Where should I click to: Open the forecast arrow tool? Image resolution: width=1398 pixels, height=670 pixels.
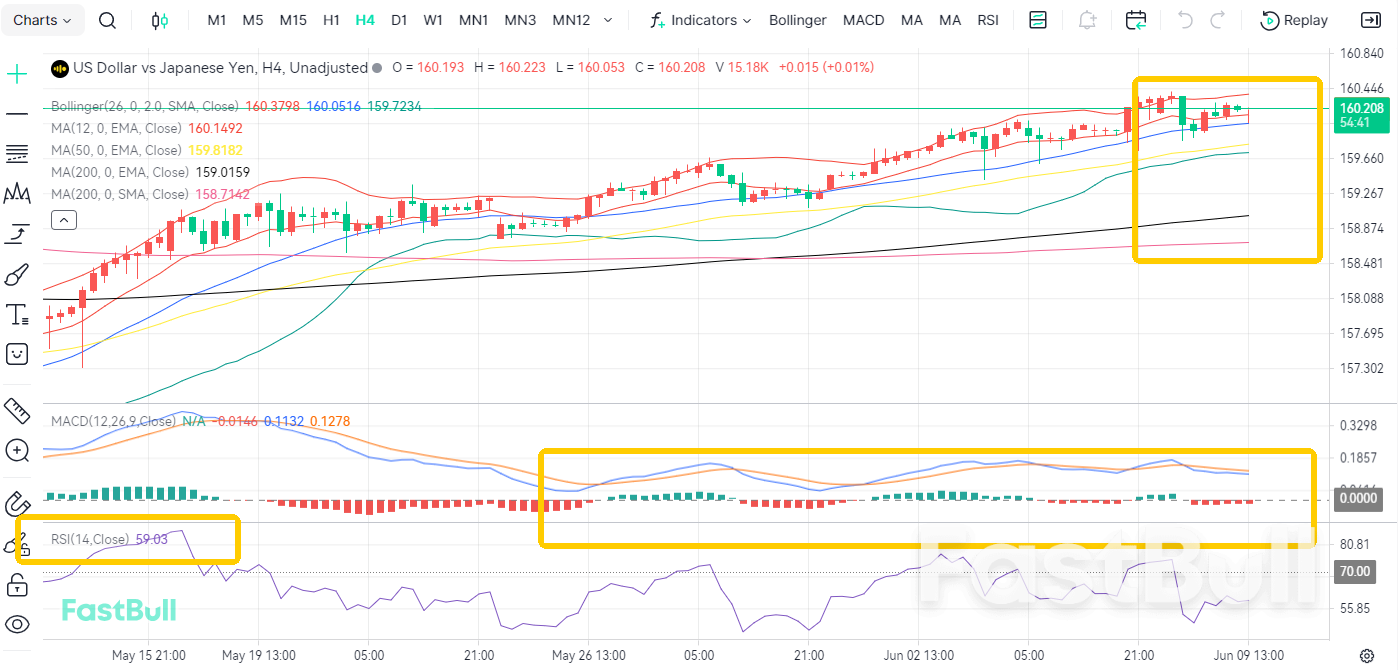[17, 234]
